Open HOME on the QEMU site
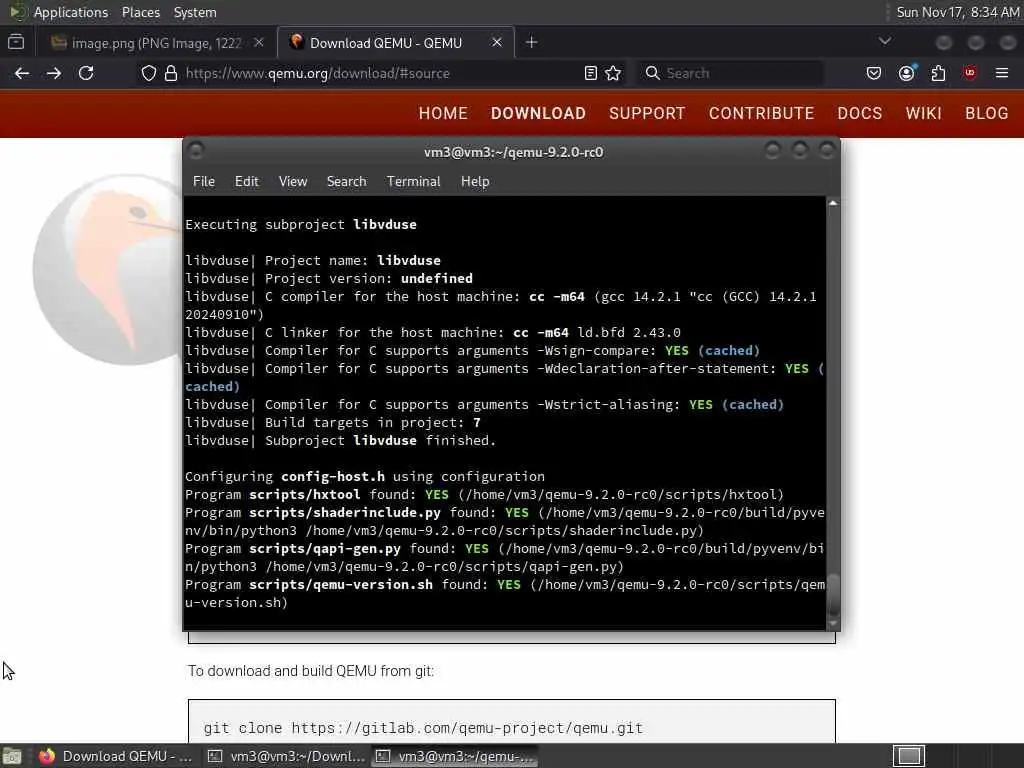This screenshot has height=768, width=1024. 443,114
